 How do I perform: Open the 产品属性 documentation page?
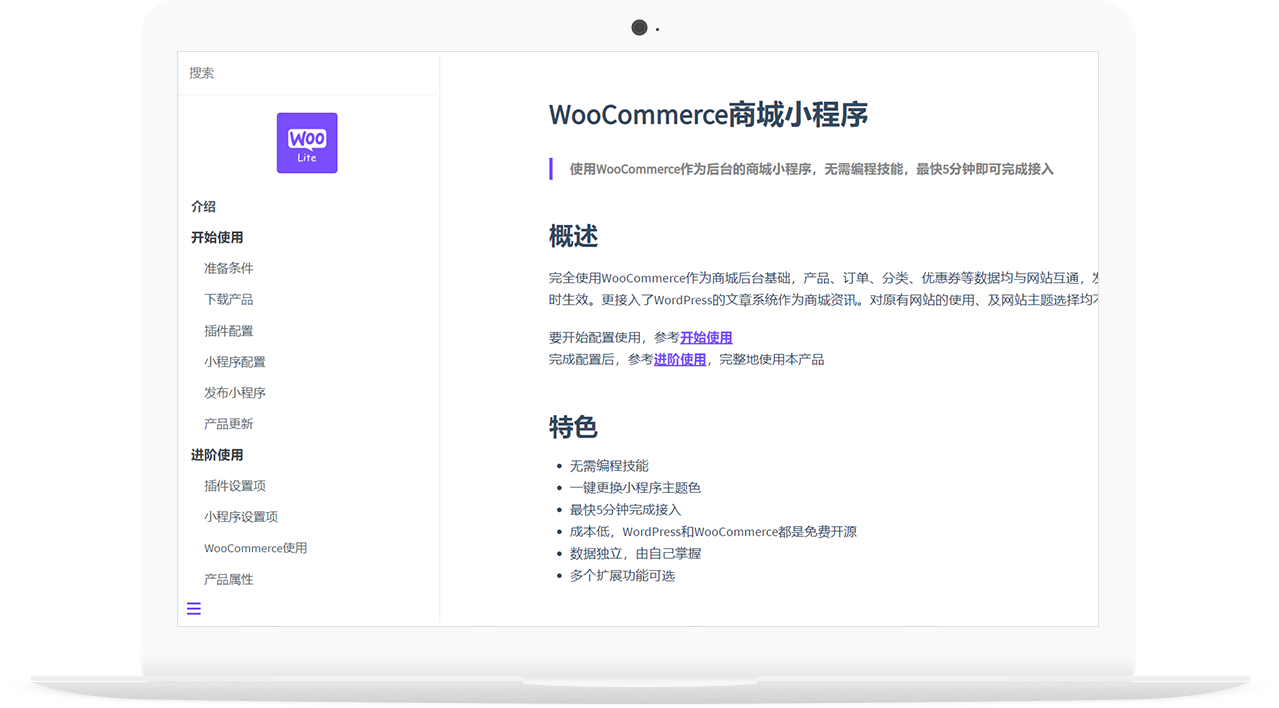pos(228,579)
